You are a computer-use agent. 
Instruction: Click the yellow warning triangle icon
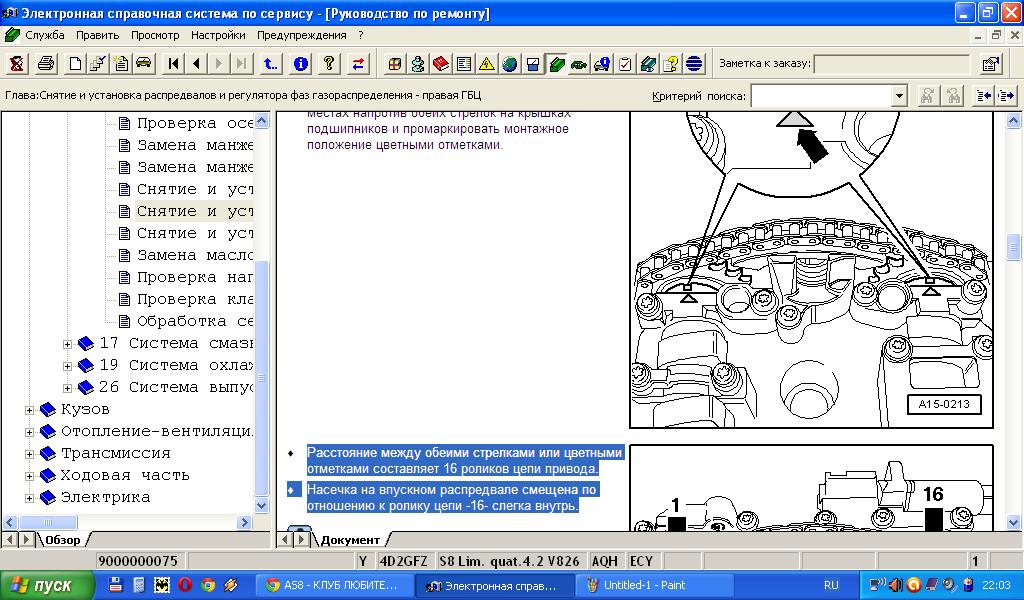(486, 64)
